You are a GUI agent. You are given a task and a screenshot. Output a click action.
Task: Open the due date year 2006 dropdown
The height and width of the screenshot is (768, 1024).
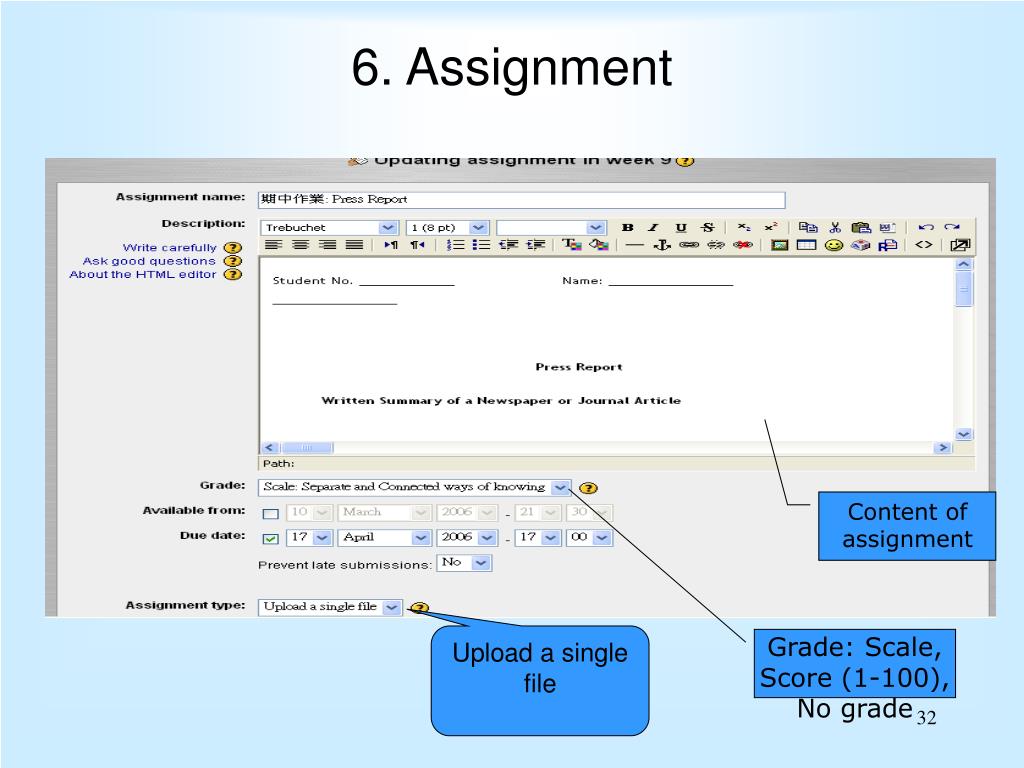pyautogui.click(x=468, y=537)
